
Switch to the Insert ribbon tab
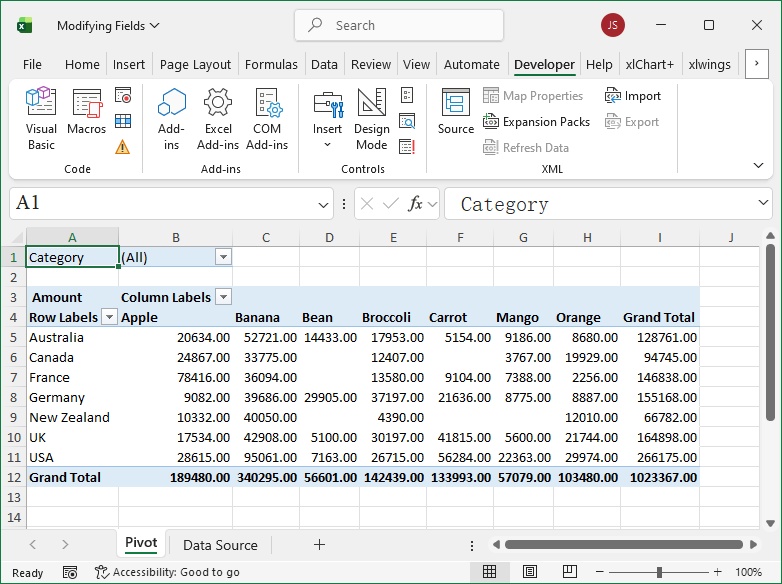pos(129,64)
